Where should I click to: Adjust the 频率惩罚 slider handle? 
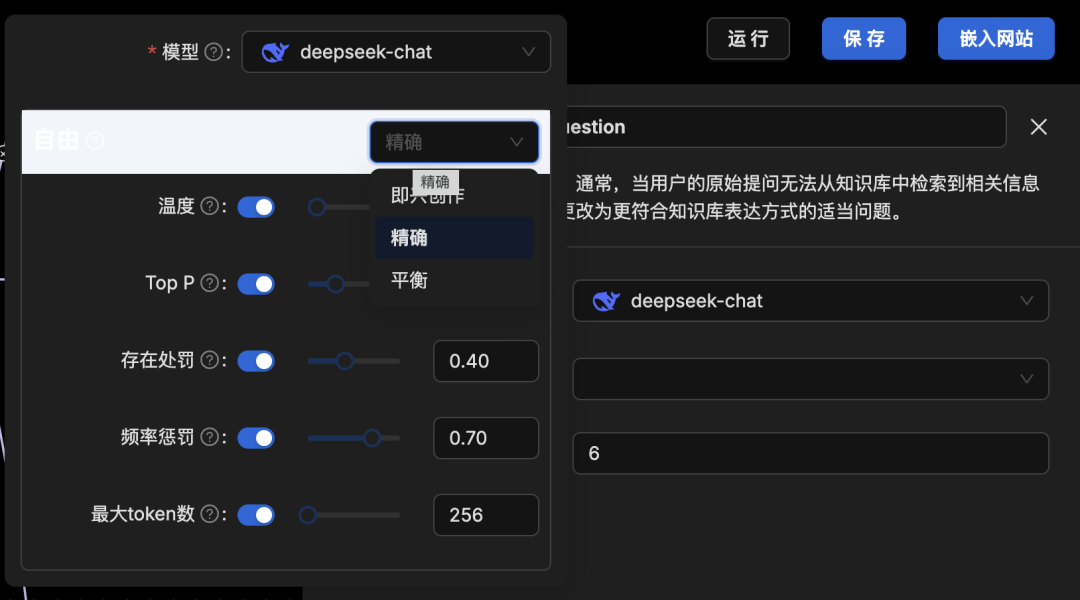pos(372,438)
